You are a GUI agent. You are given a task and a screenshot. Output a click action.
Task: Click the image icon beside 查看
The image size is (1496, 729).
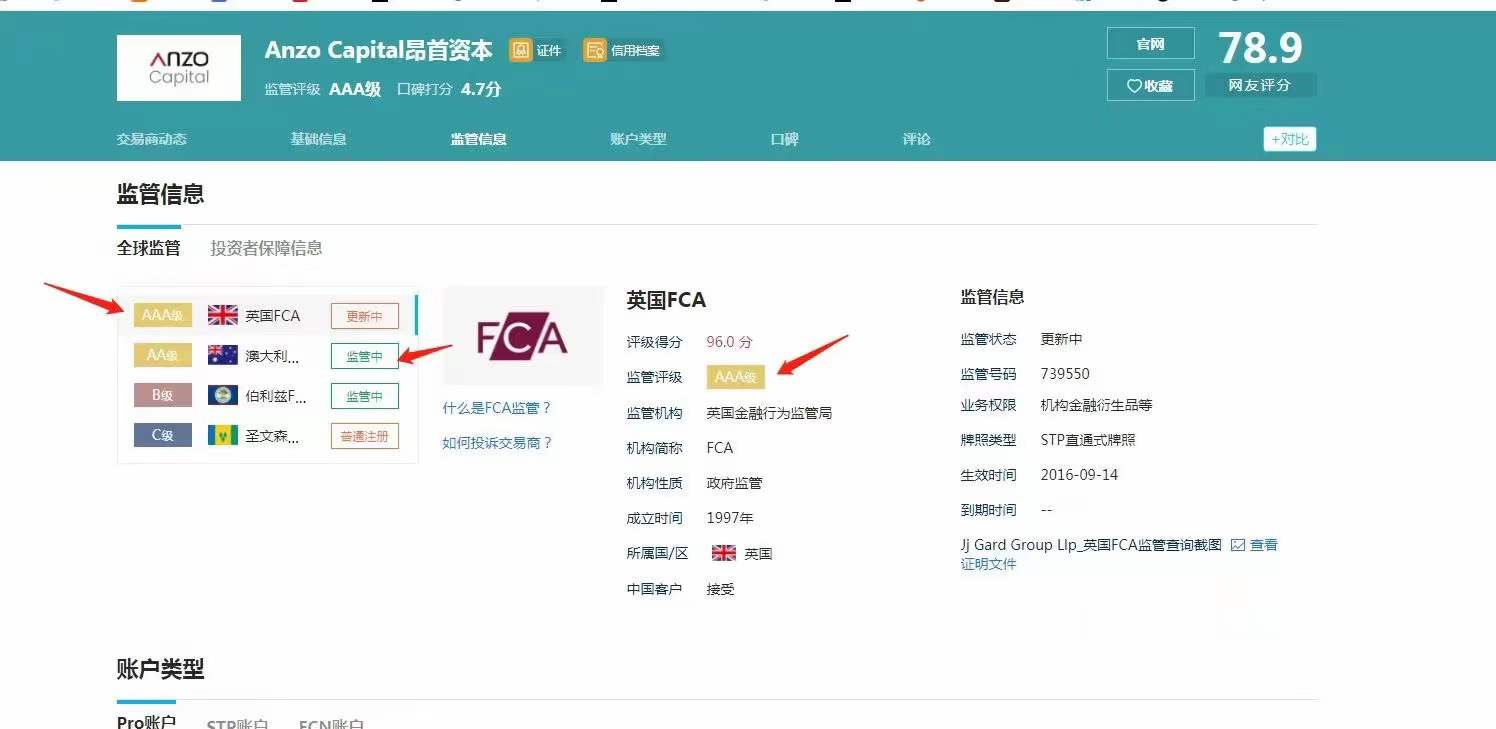click(x=1238, y=545)
